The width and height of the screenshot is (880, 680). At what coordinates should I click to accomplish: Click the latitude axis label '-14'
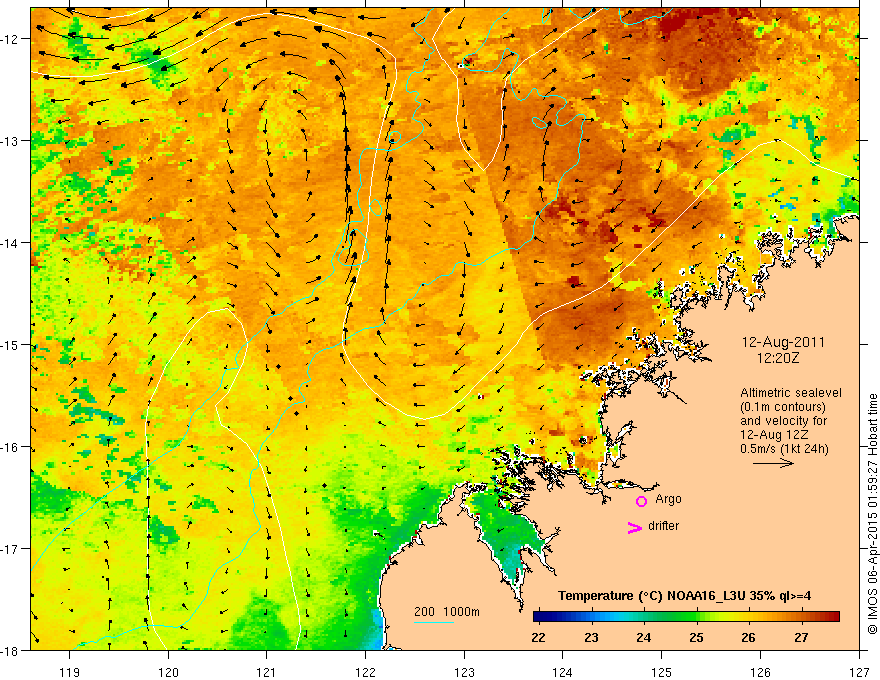[x=10, y=243]
